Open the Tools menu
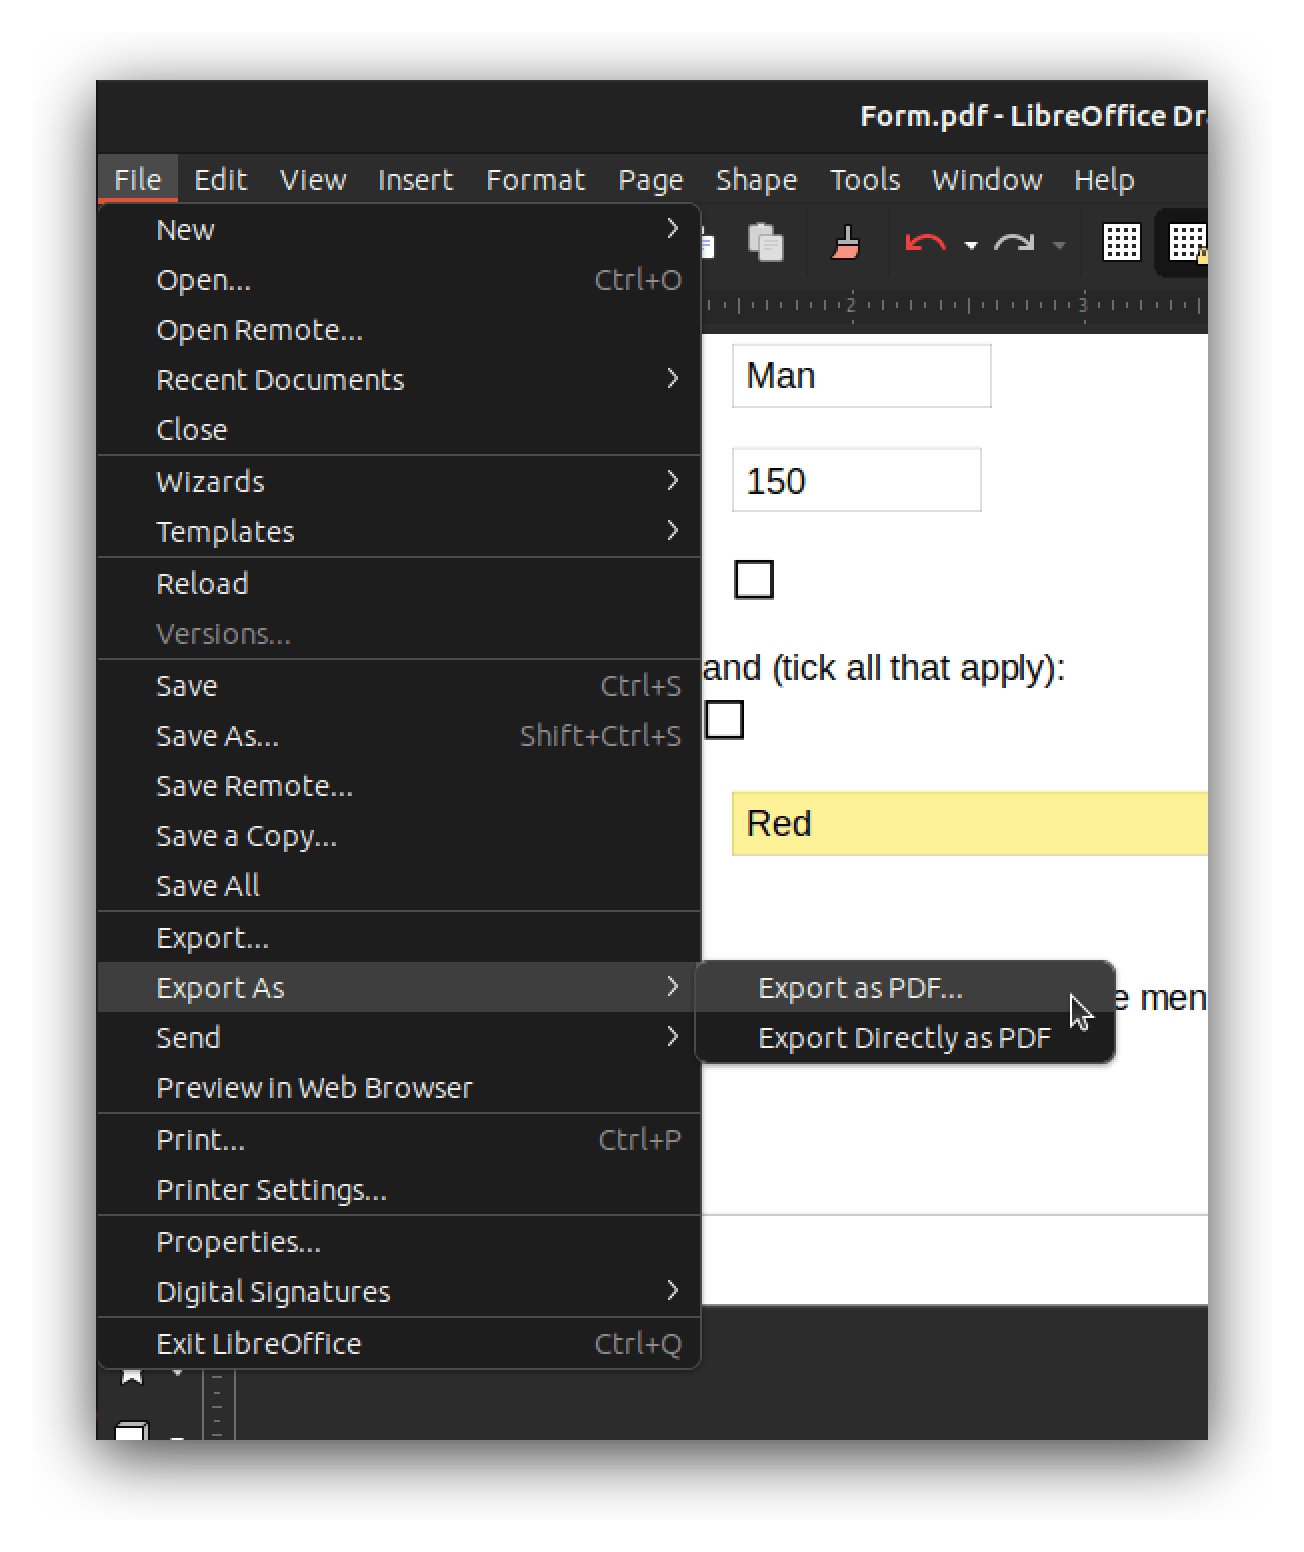Image resolution: width=1304 pixels, height=1552 pixels. [x=865, y=179]
